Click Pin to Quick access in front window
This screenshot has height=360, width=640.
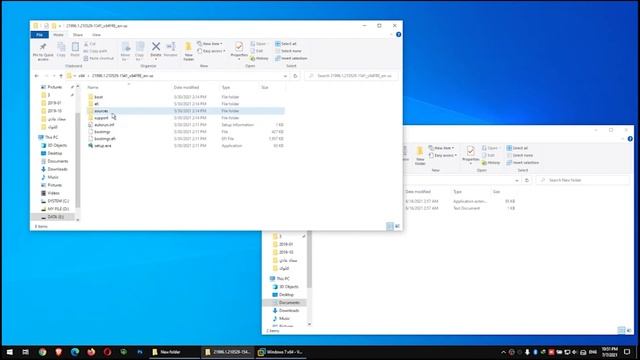43,51
